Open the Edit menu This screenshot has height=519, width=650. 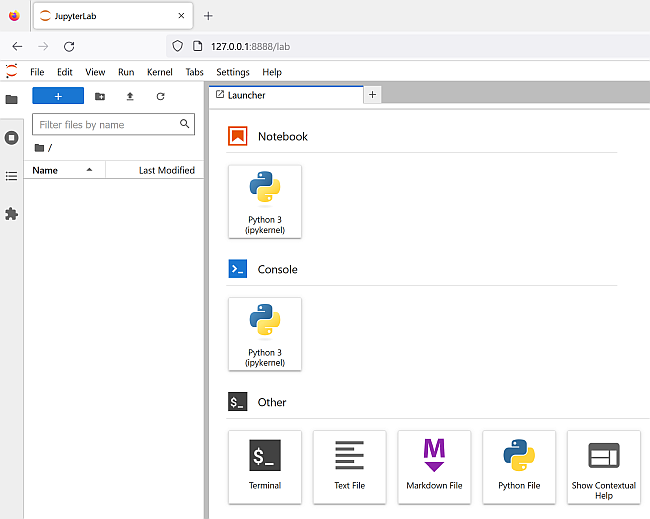point(65,72)
